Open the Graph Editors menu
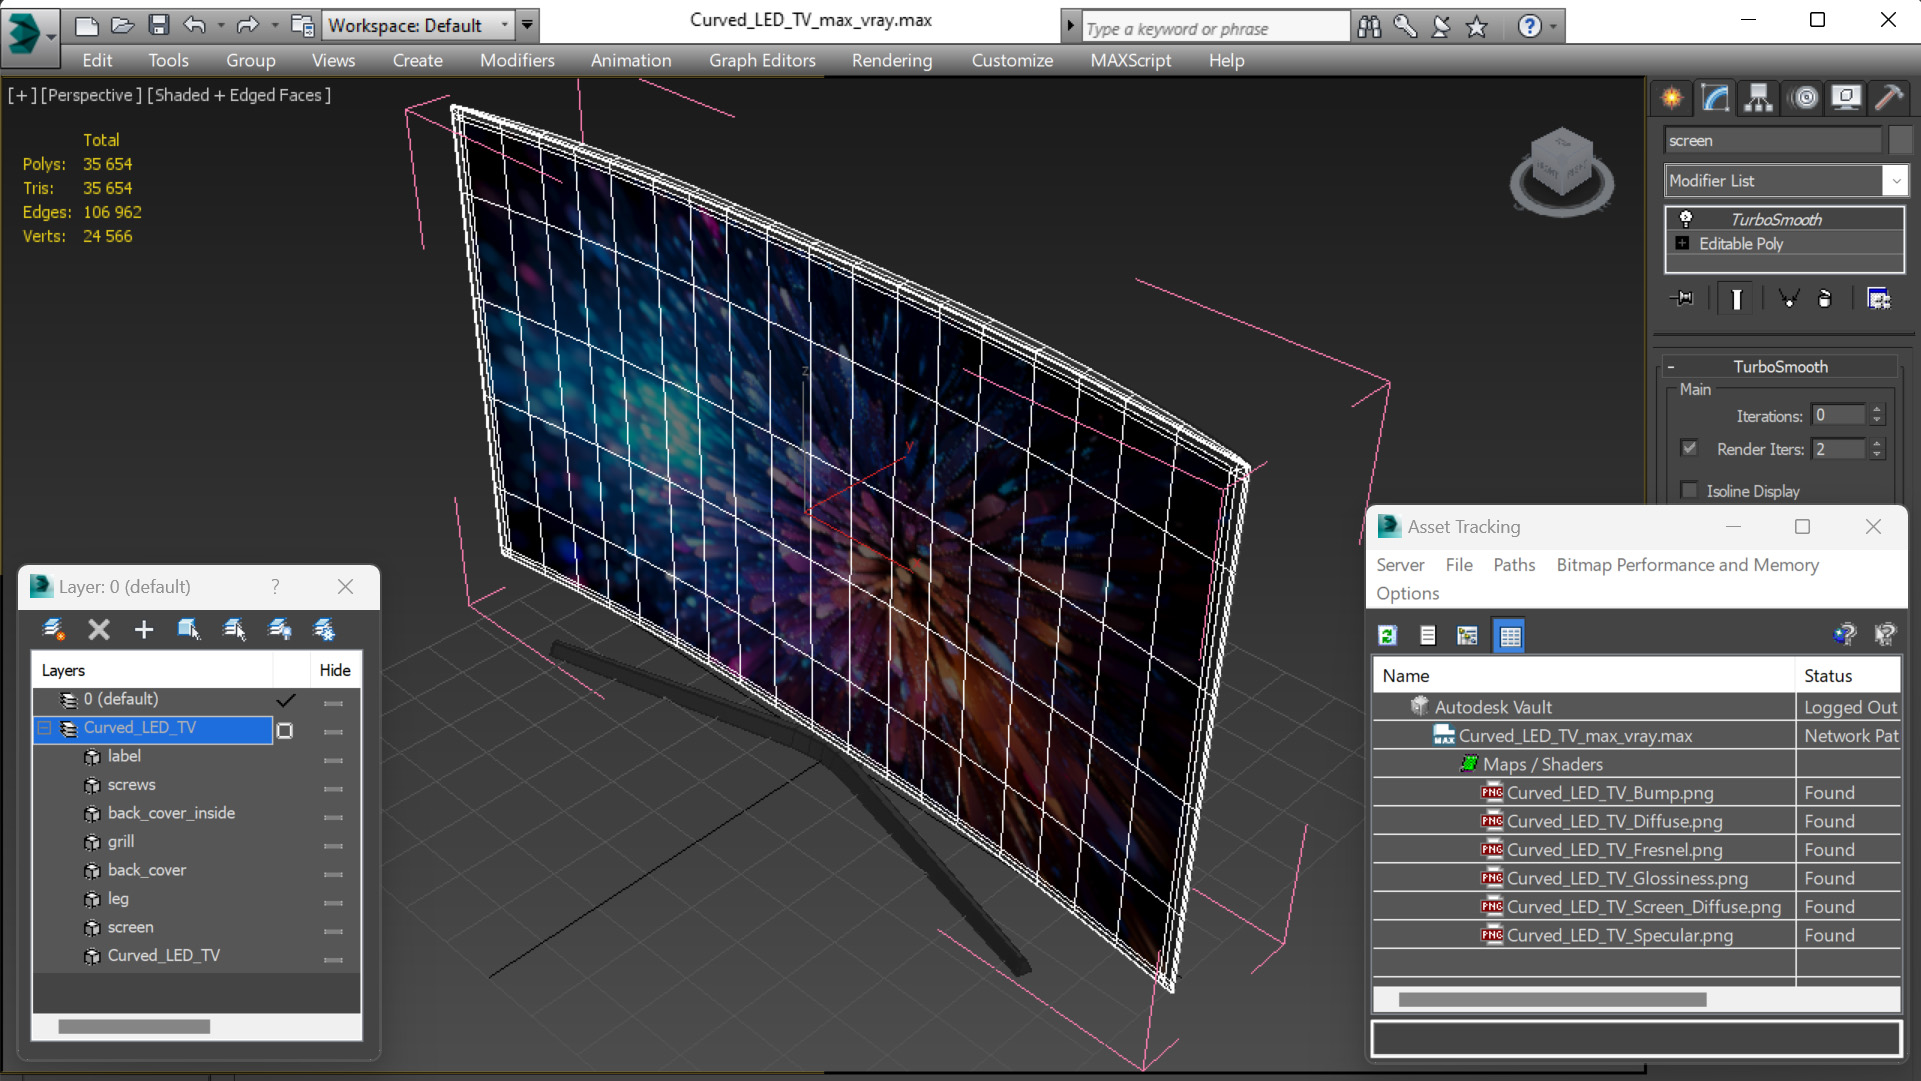Image resolution: width=1921 pixels, height=1081 pixels. point(762,60)
